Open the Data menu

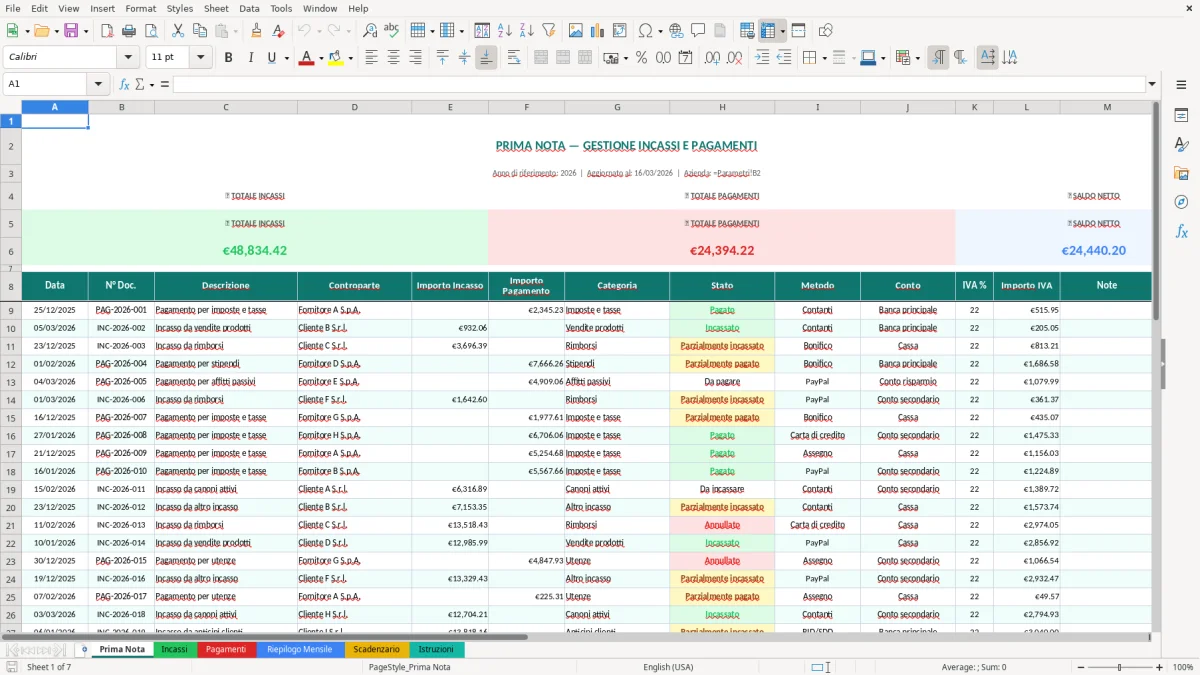(249, 8)
